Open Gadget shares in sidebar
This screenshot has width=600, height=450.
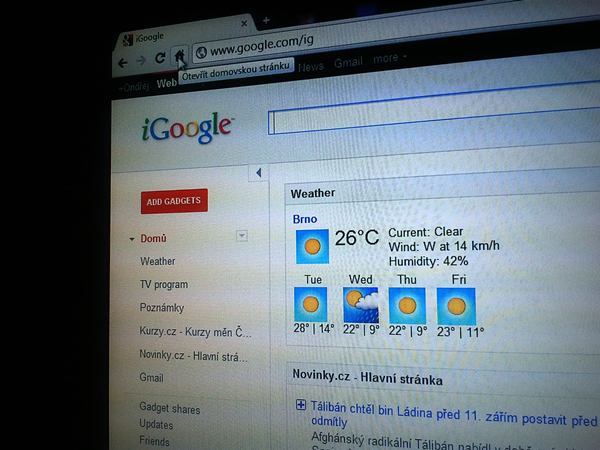[170, 408]
